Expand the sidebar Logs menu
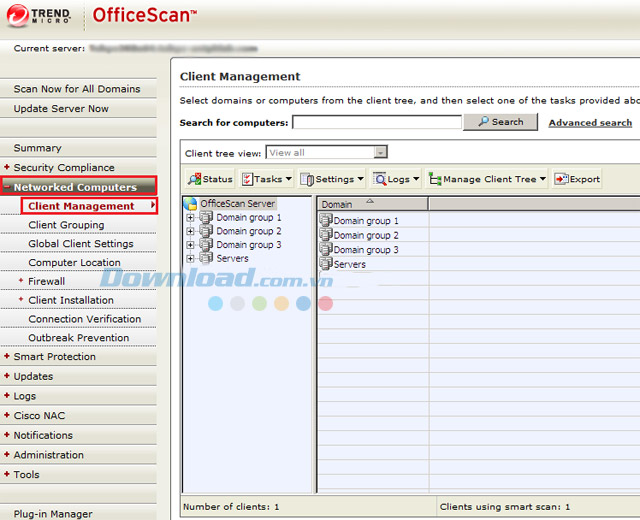 coord(7,395)
